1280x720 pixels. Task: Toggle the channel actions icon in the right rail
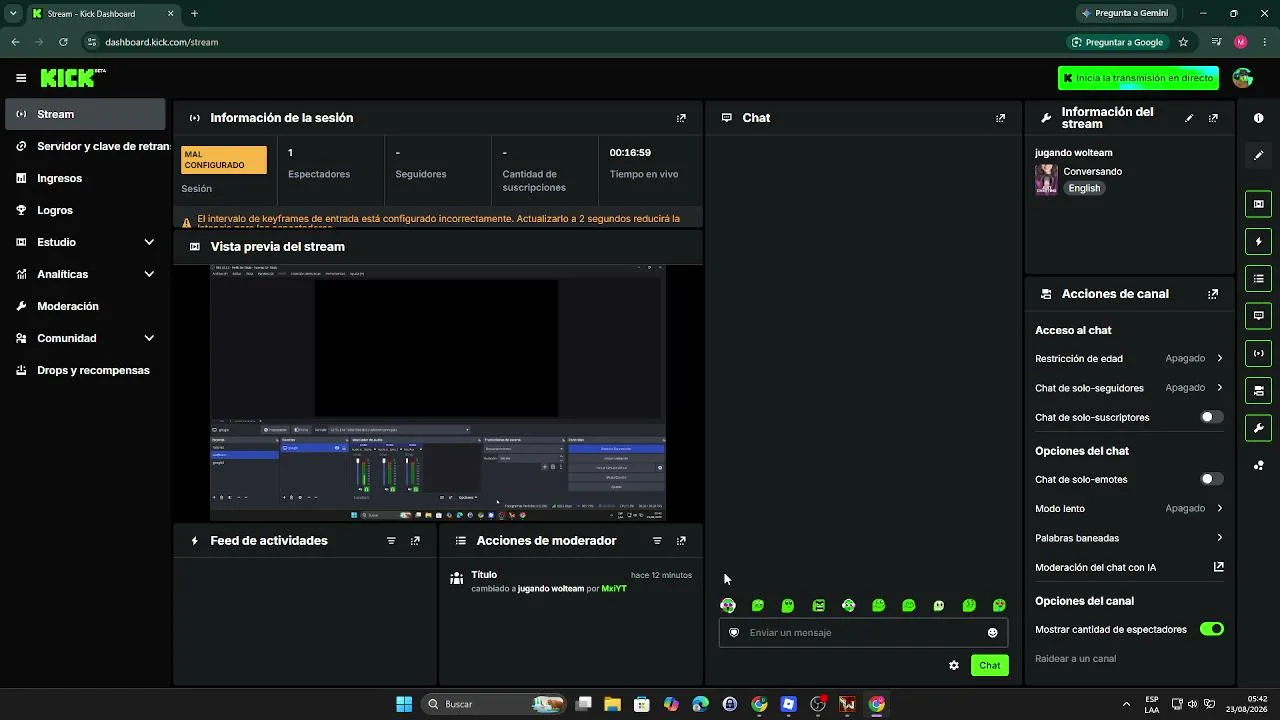pos(1258,391)
